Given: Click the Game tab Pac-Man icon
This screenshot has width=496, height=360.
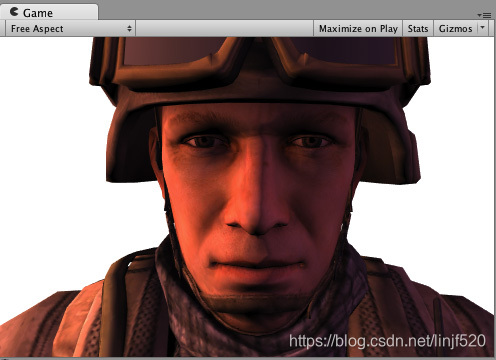Looking at the screenshot, I should 14,12.
